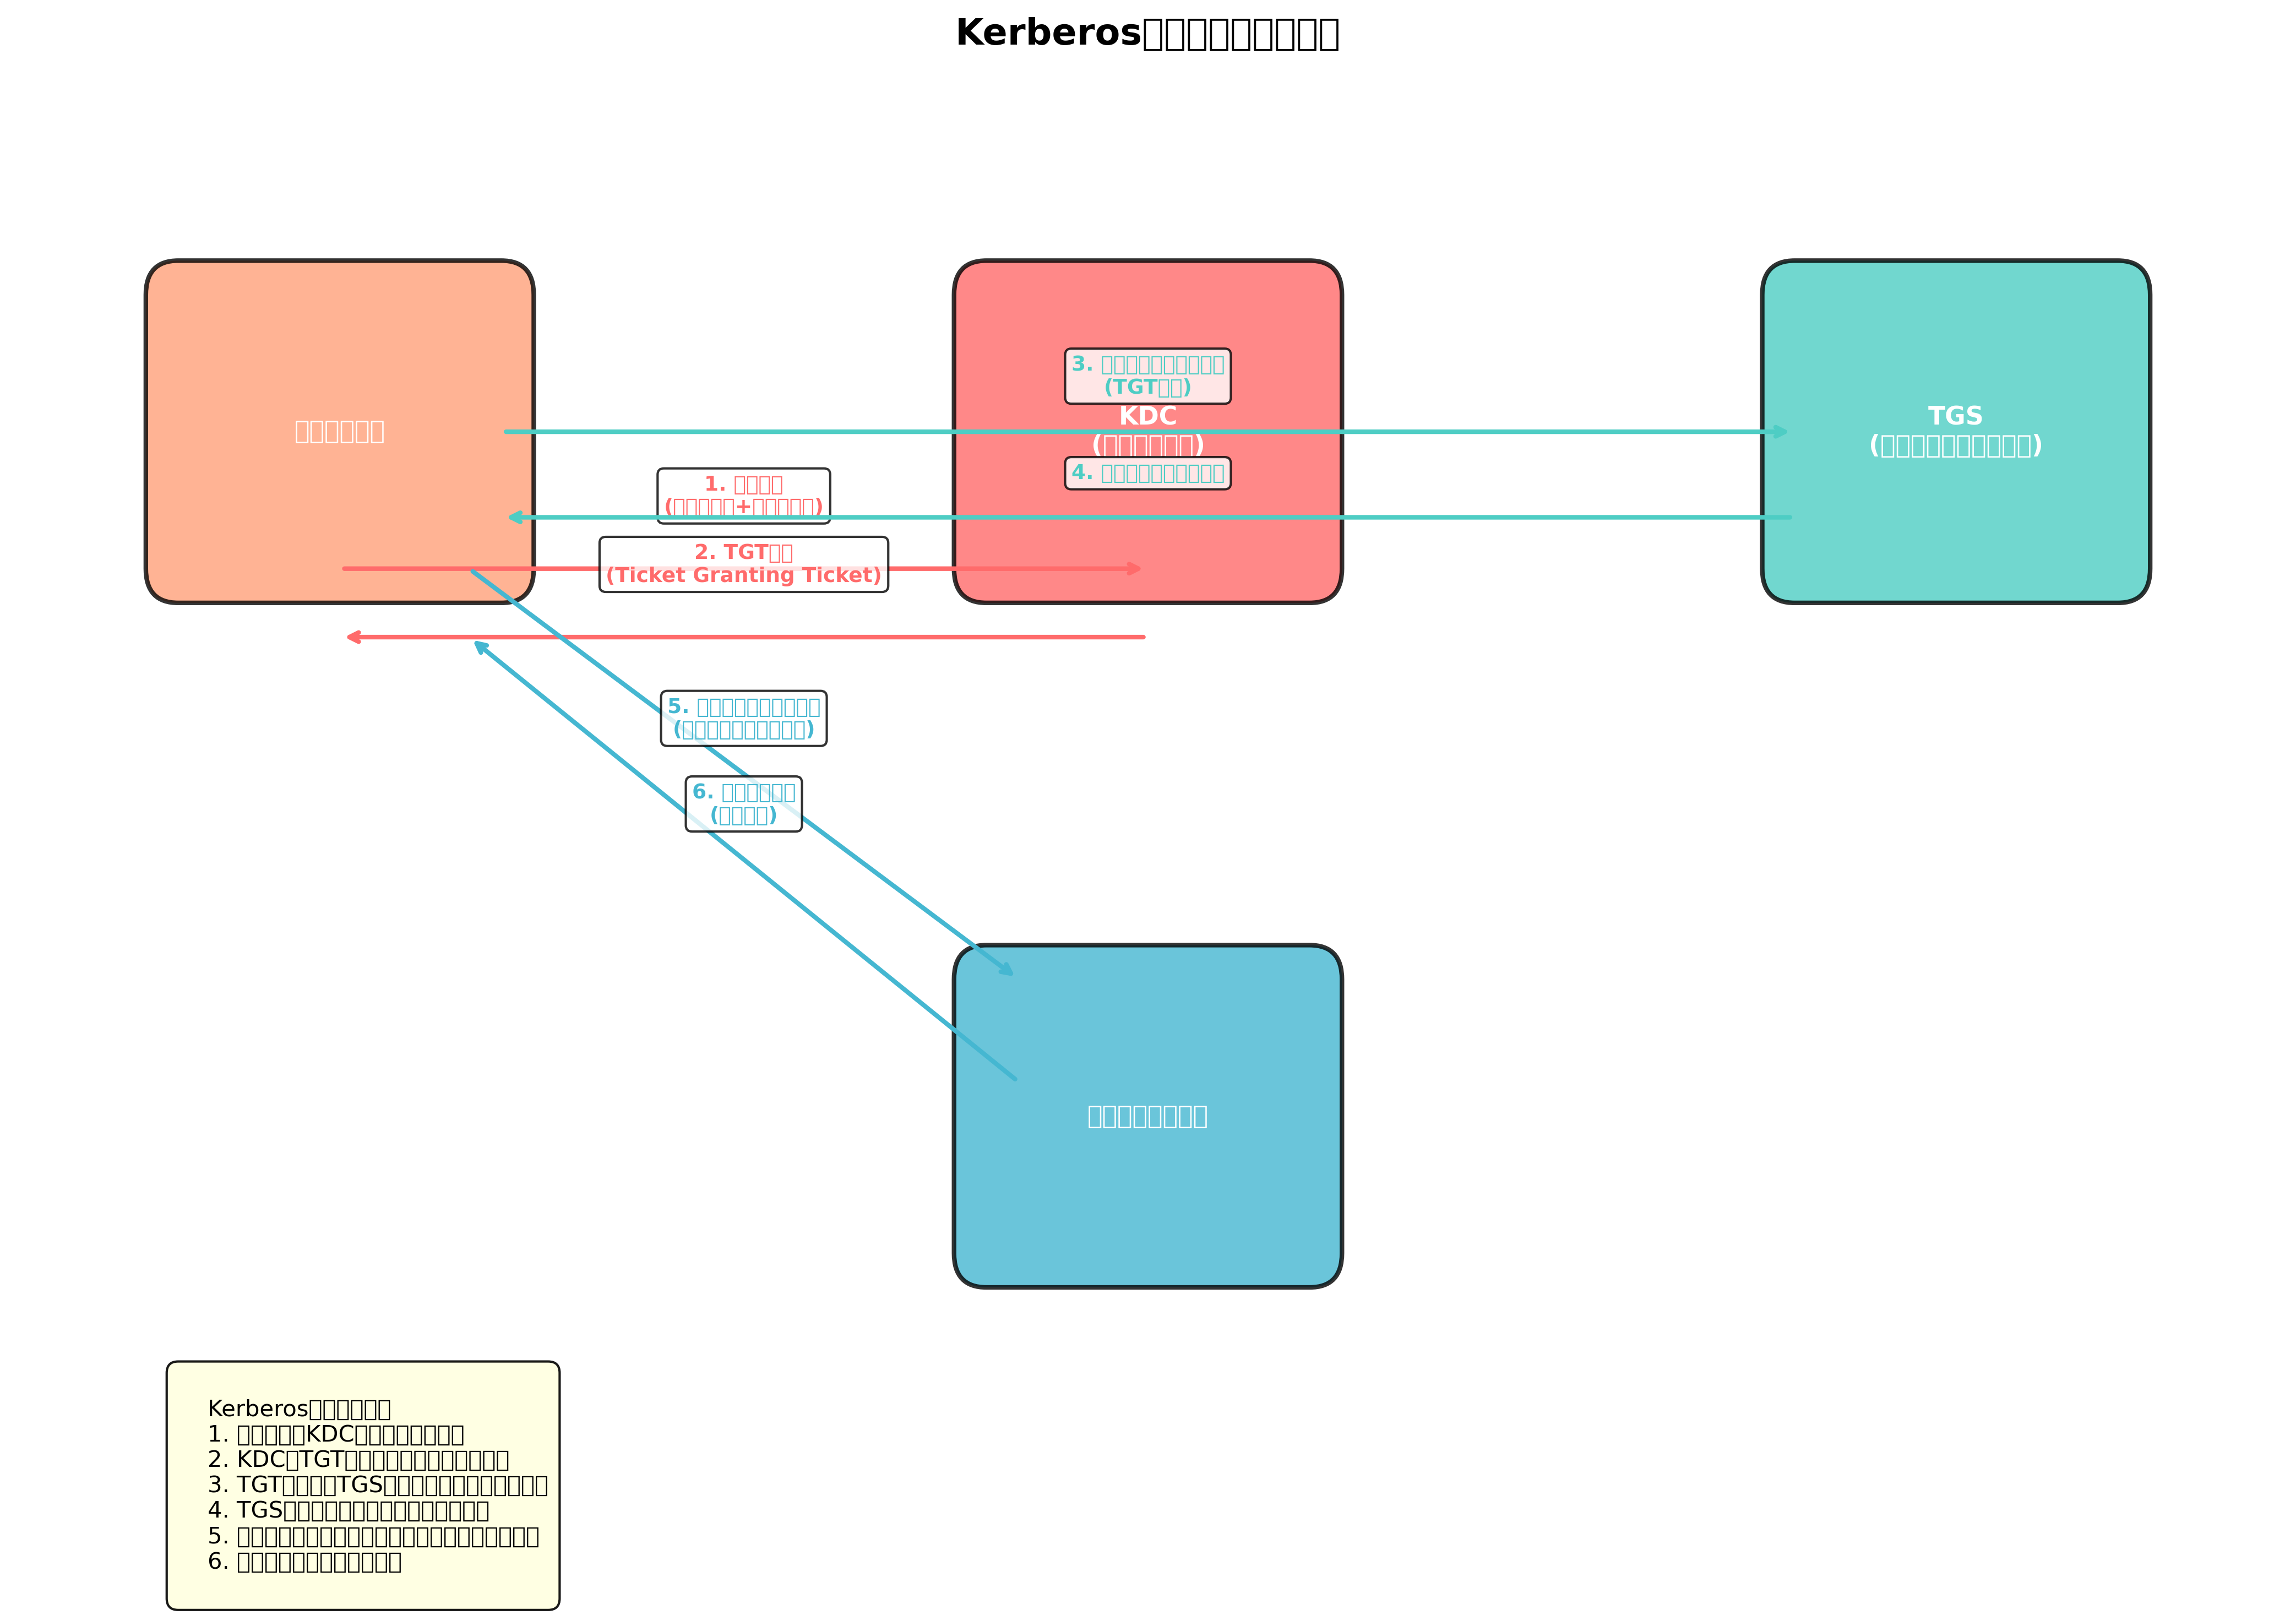Viewport: 2296px width, 1615px height.
Task: Click legend line 6 in yellow box
Action: click(x=304, y=1562)
